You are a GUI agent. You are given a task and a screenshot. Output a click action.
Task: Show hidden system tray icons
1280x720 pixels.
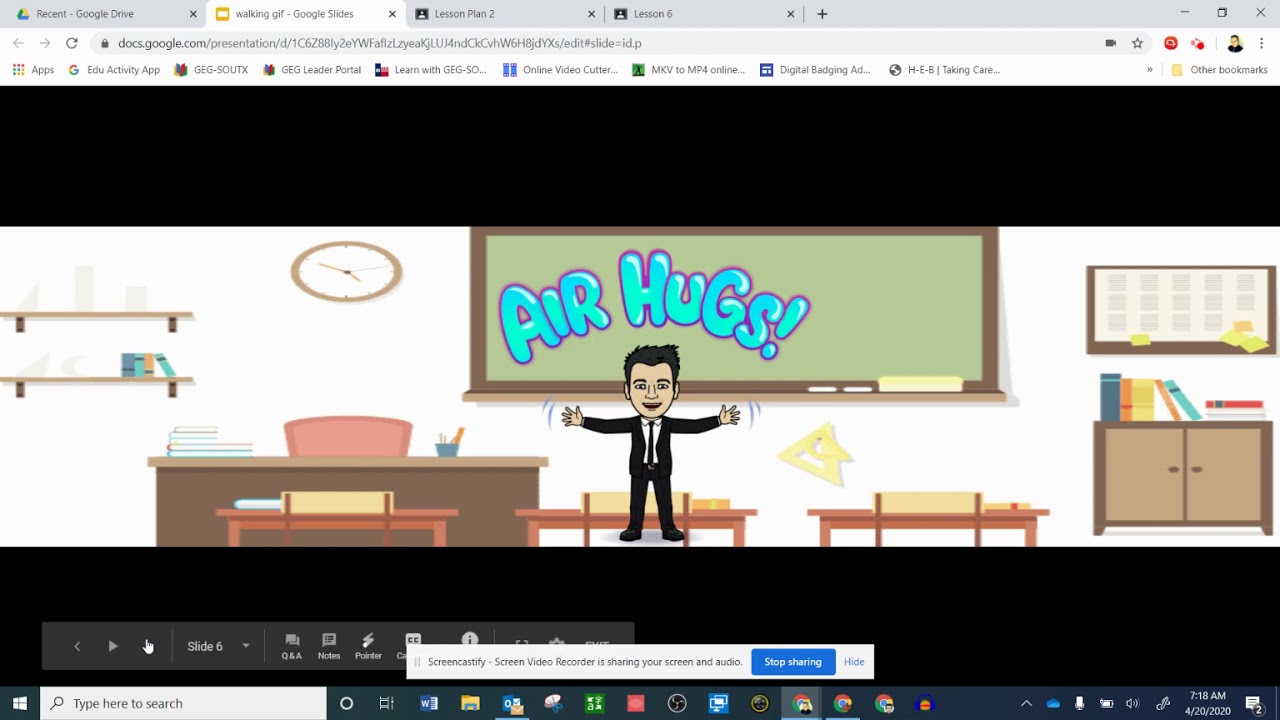click(1026, 703)
